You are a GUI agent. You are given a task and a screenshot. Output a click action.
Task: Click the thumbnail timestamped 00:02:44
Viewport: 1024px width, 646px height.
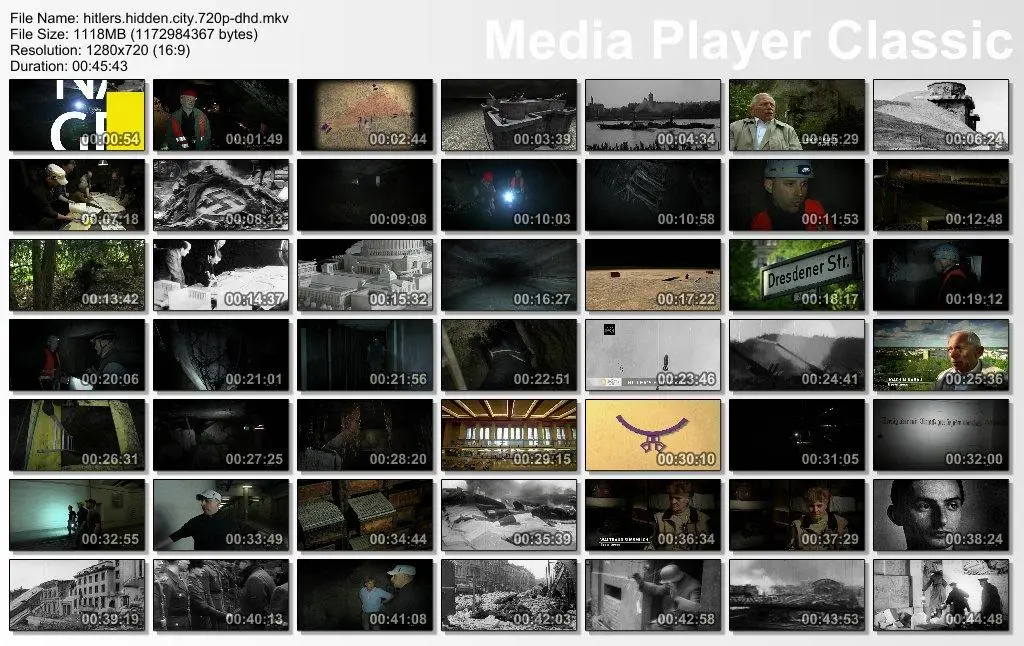365,115
